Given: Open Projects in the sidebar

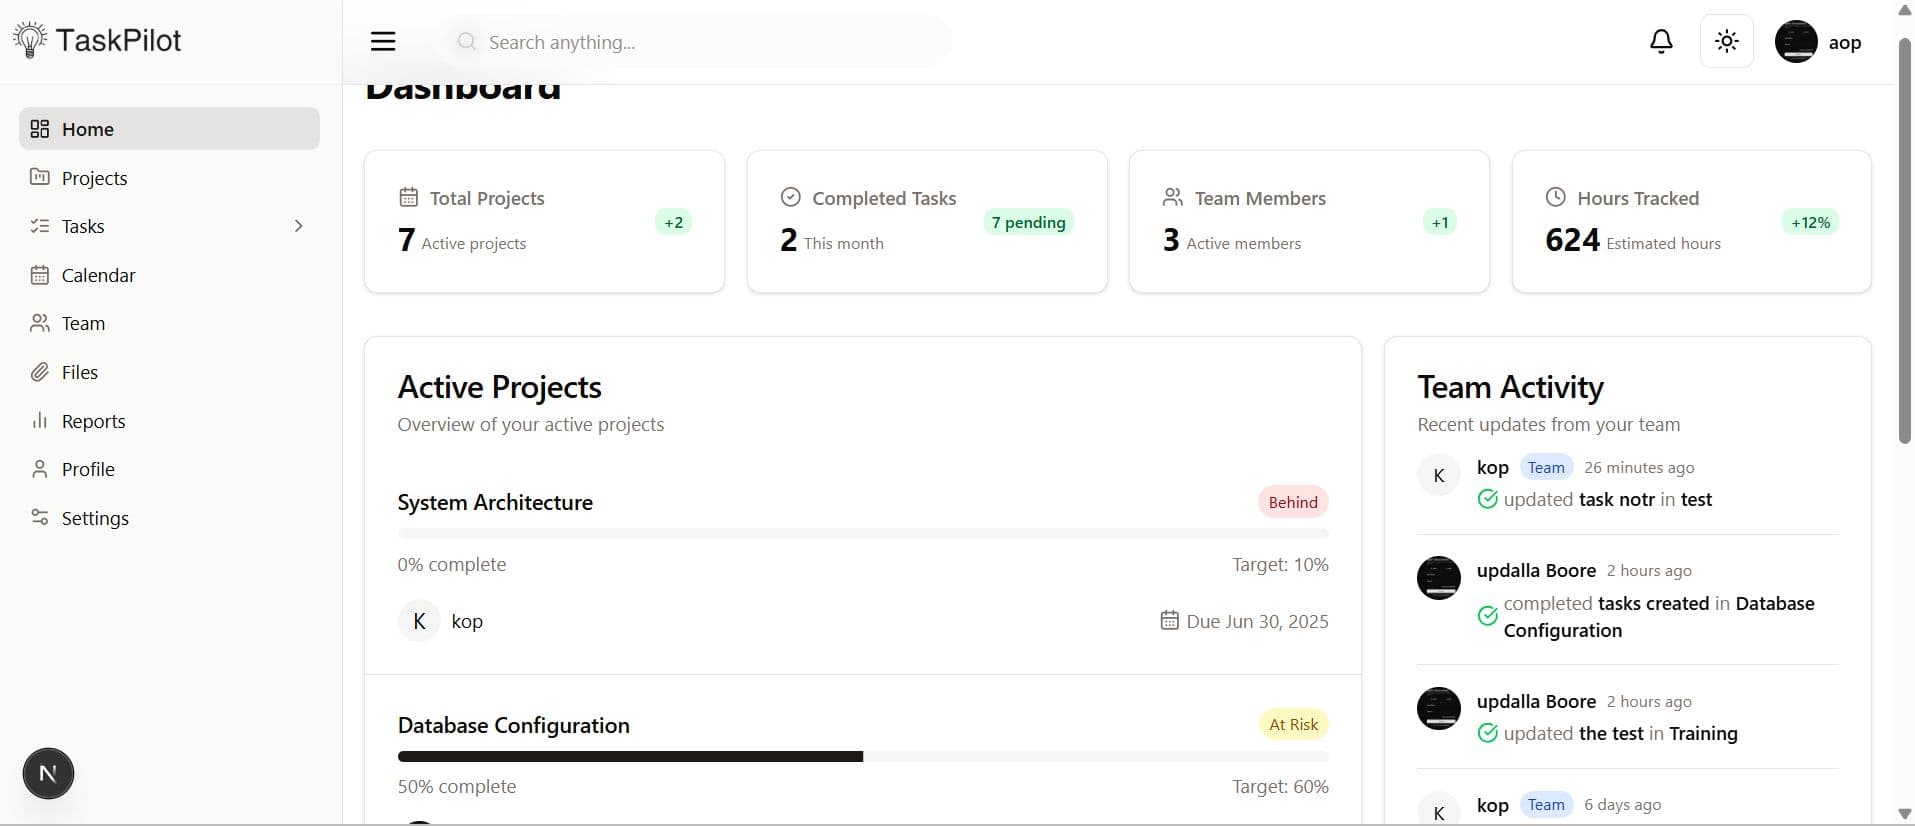Looking at the screenshot, I should point(169,178).
